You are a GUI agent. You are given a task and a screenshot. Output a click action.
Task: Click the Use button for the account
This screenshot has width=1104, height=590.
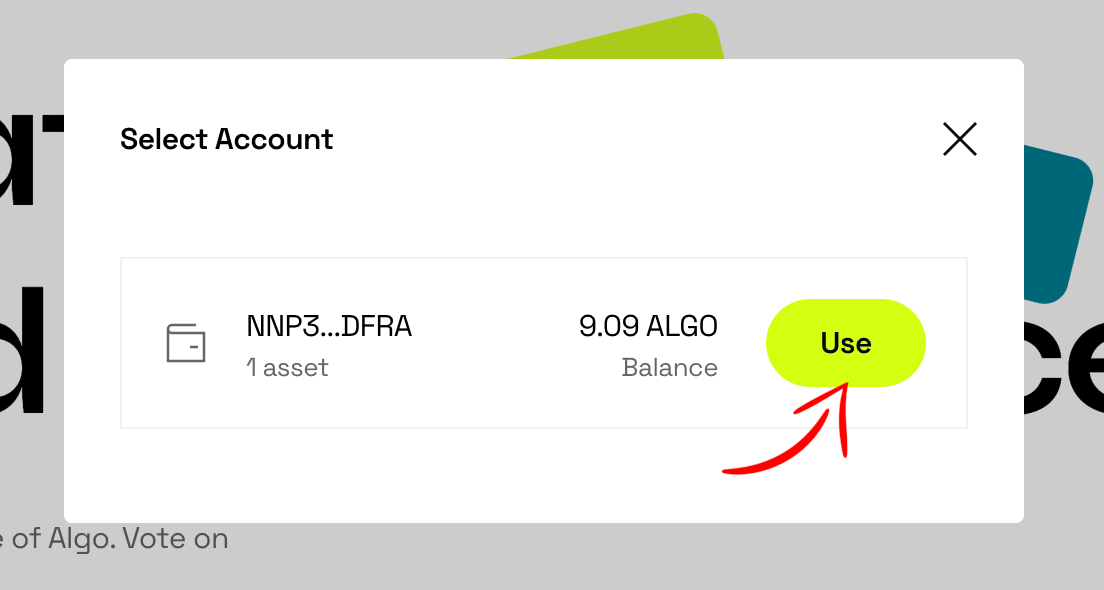click(845, 343)
